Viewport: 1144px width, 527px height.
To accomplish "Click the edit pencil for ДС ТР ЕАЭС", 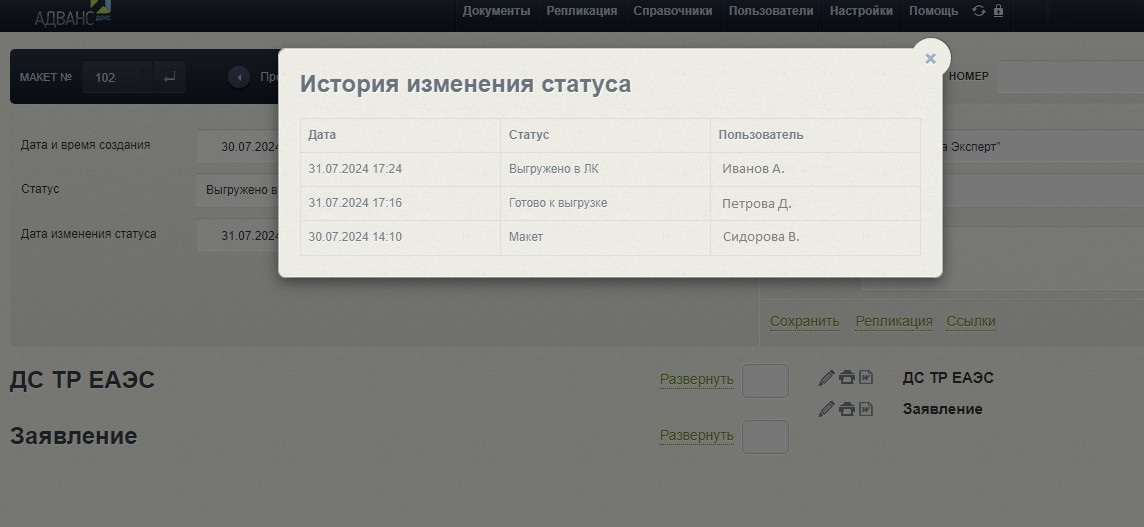I will tap(826, 378).
